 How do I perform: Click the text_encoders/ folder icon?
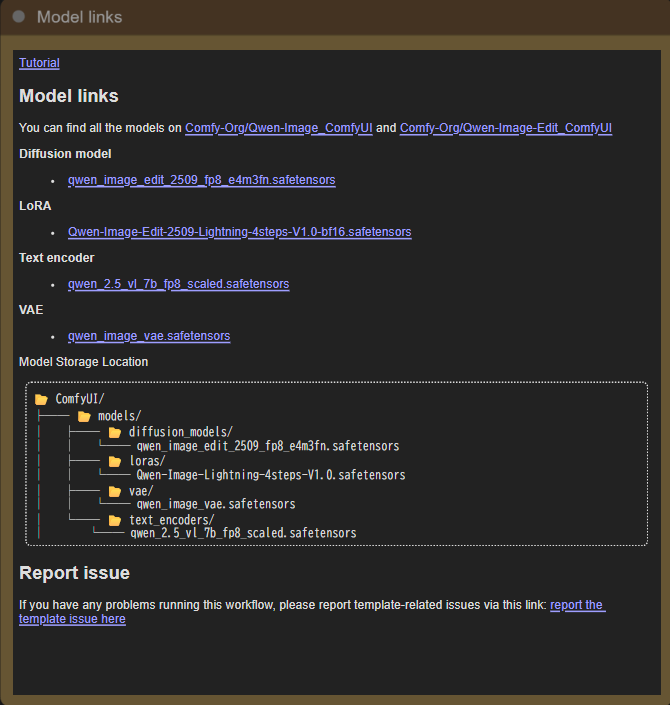click(115, 521)
